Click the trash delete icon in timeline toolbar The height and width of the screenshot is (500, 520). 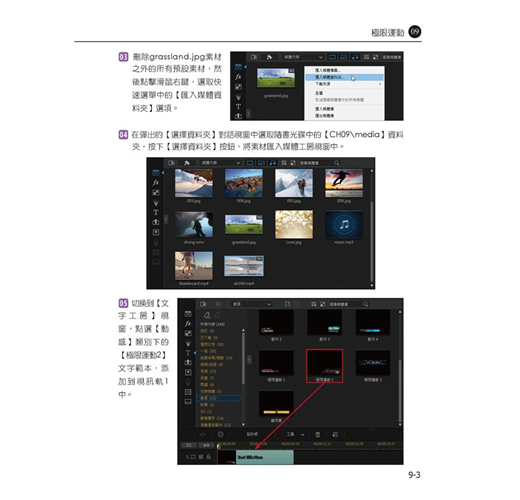318,434
